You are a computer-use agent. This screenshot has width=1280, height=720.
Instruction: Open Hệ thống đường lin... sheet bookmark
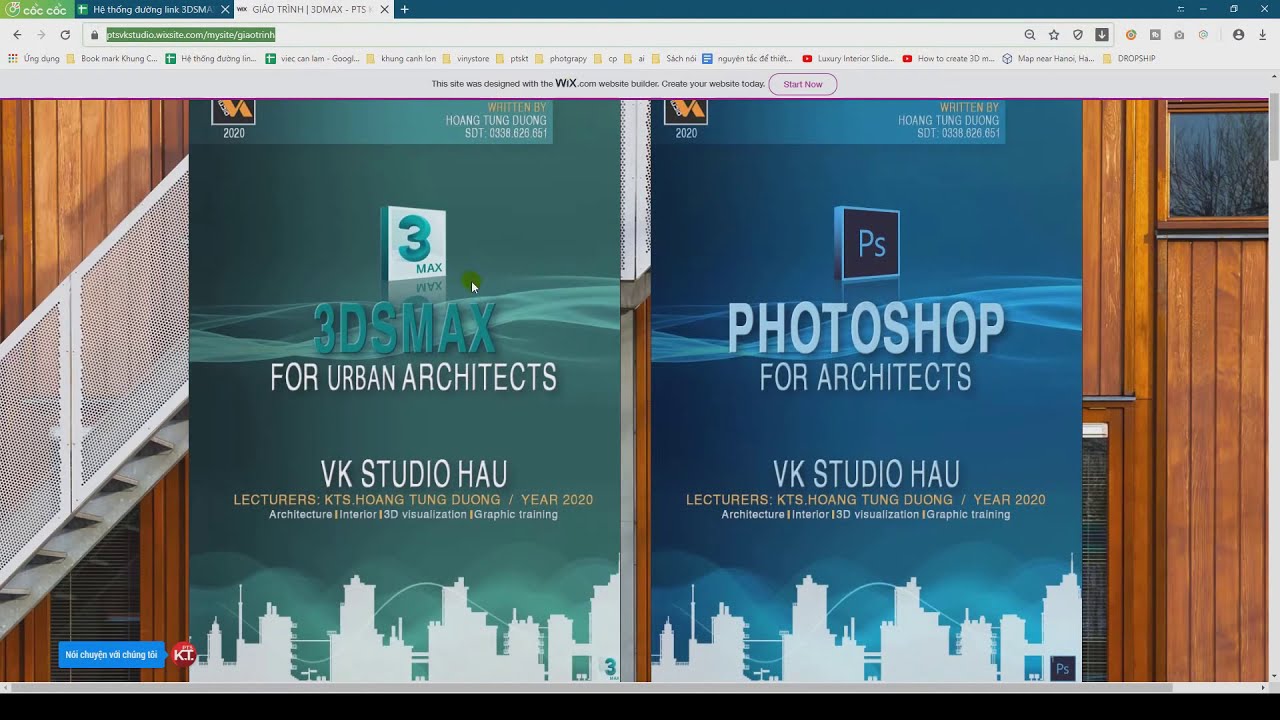point(211,58)
